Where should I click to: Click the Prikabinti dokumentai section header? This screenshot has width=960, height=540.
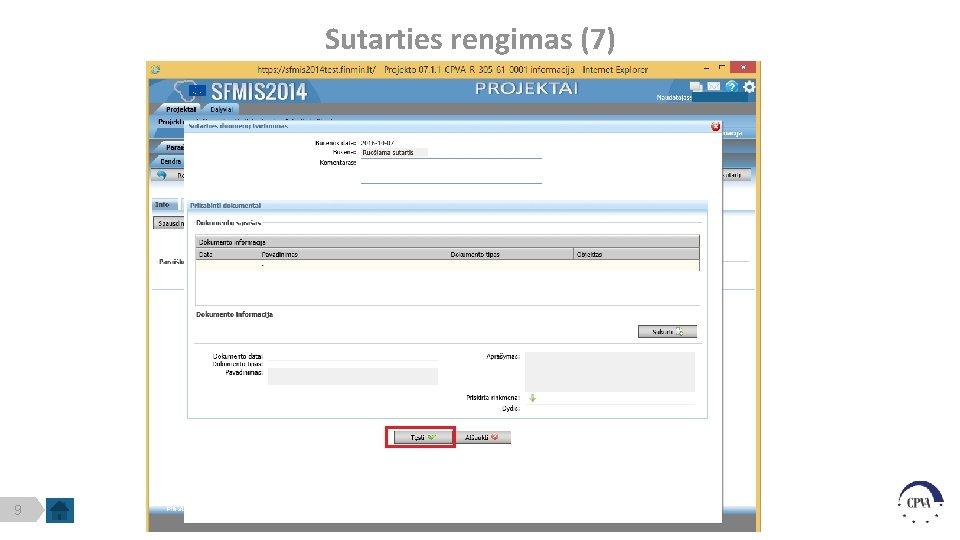(x=447, y=206)
